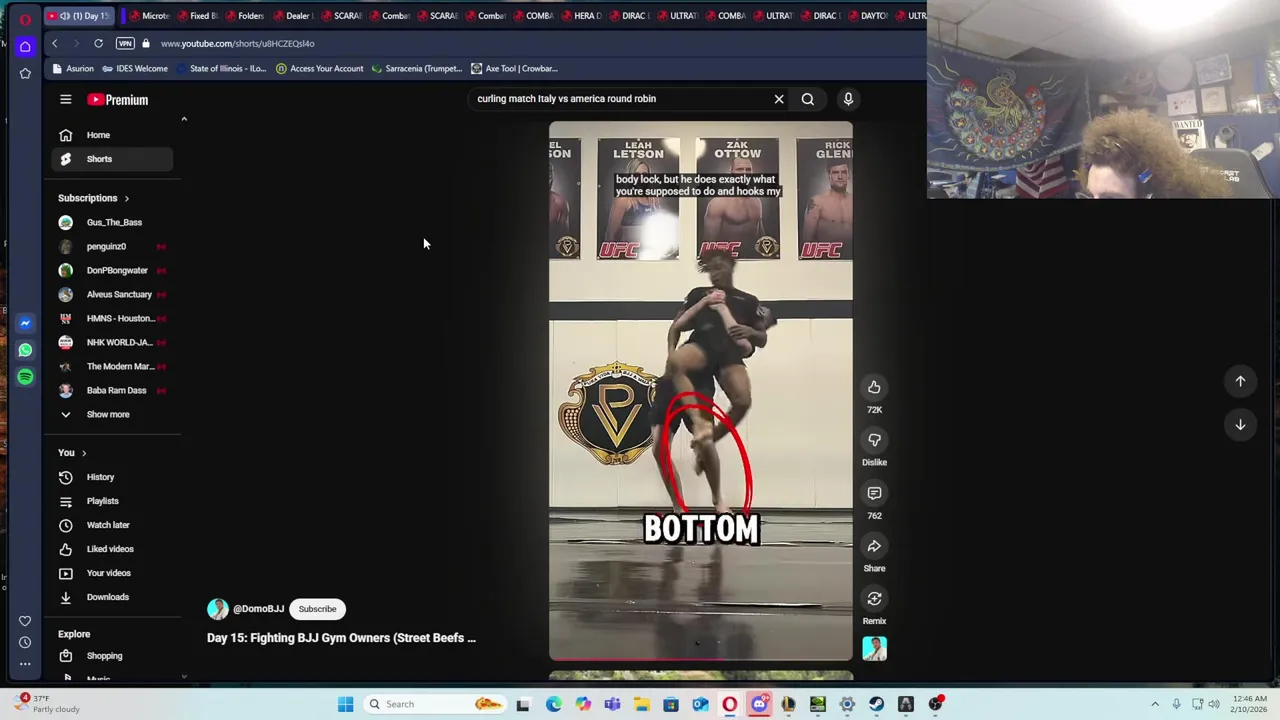This screenshot has height=720, width=1280.
Task: Open Gus_The_Bass subscription
Action: coord(111,222)
